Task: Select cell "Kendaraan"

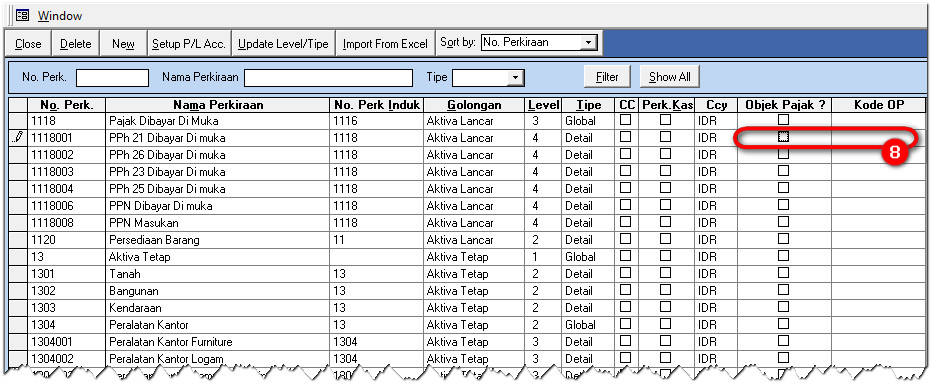Action: coord(218,308)
